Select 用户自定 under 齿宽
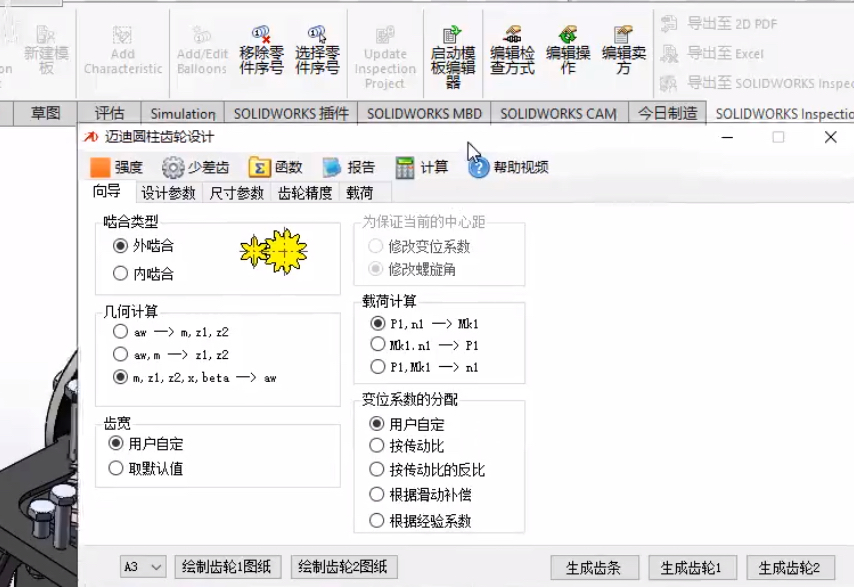This screenshot has height=587, width=854. click(115, 443)
